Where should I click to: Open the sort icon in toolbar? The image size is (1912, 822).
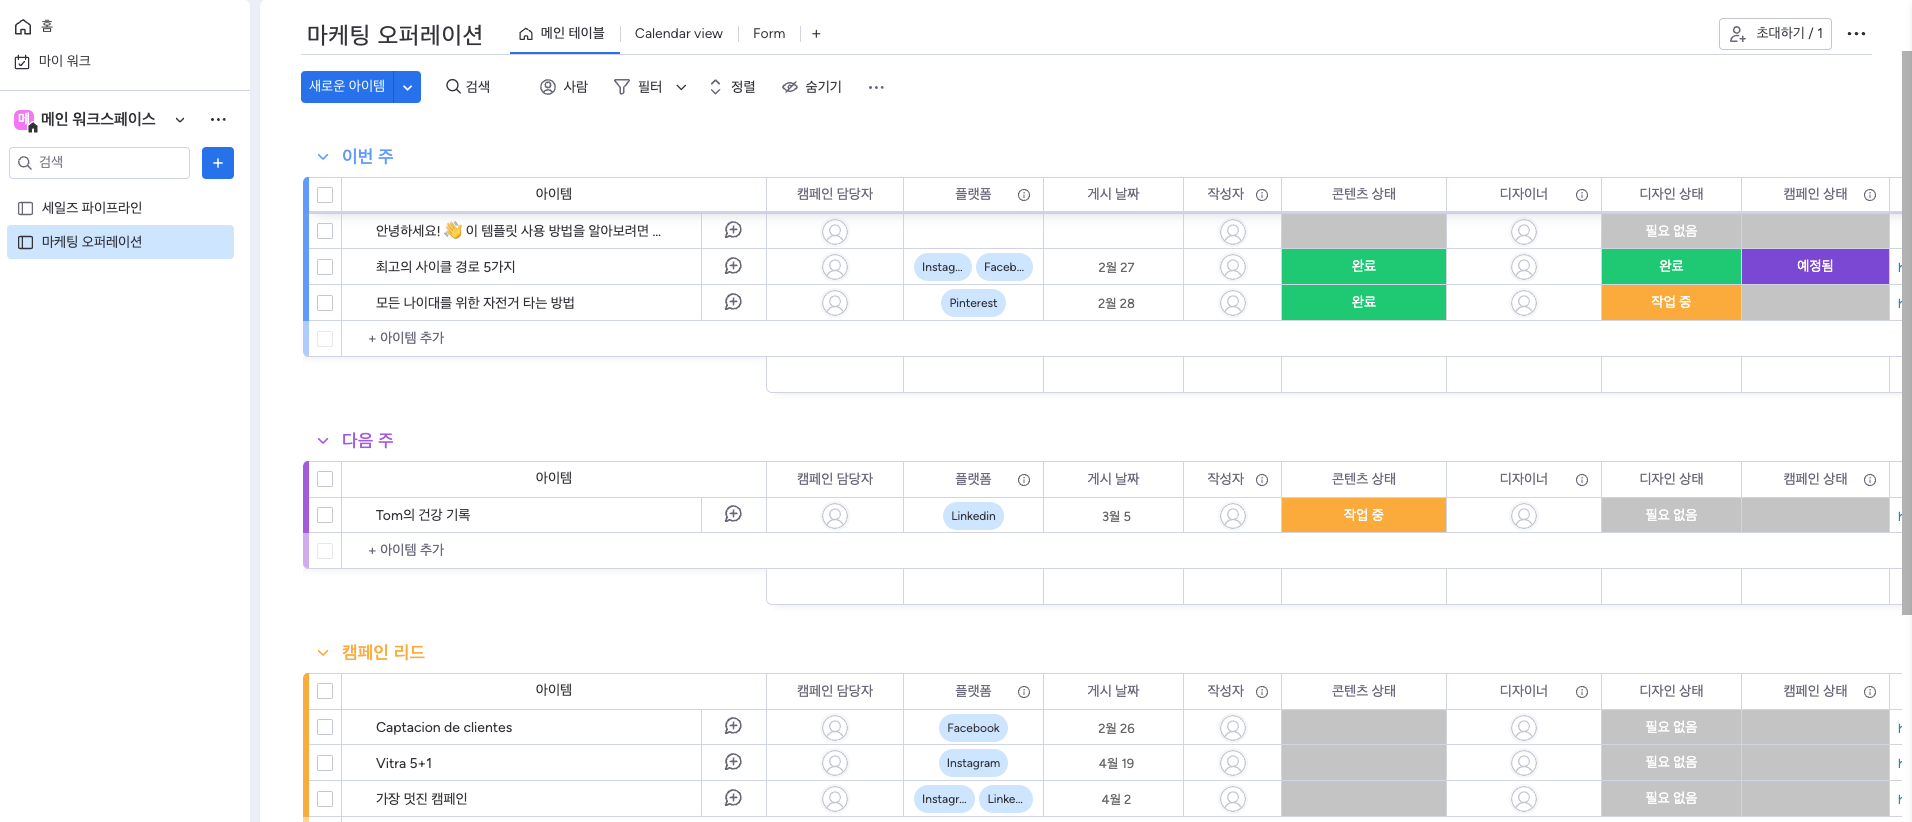coord(715,87)
